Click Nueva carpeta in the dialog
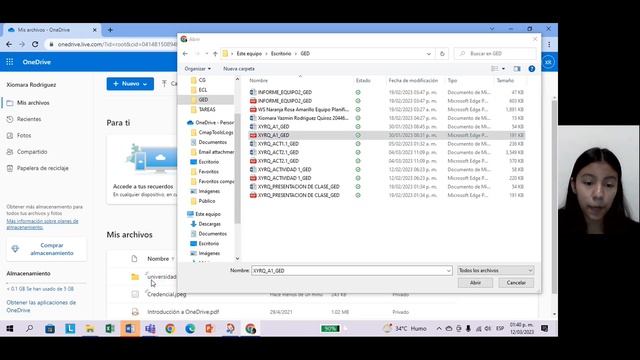640x360 pixels. pos(239,69)
